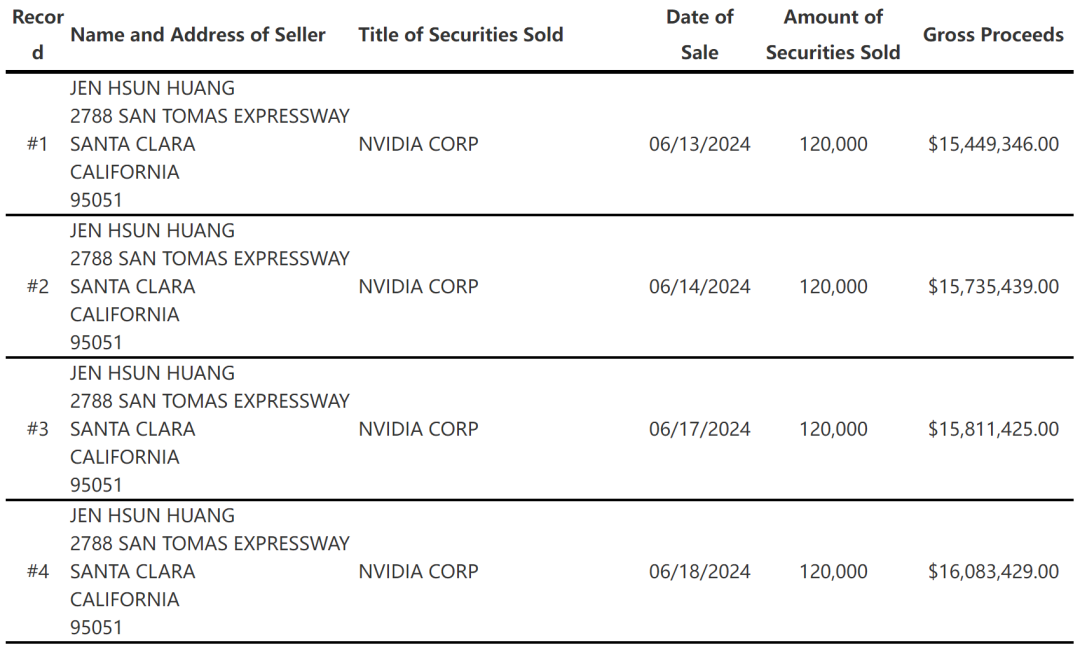Select record number #2 cell
Viewport: 1080px width, 652px height.
click(x=37, y=287)
